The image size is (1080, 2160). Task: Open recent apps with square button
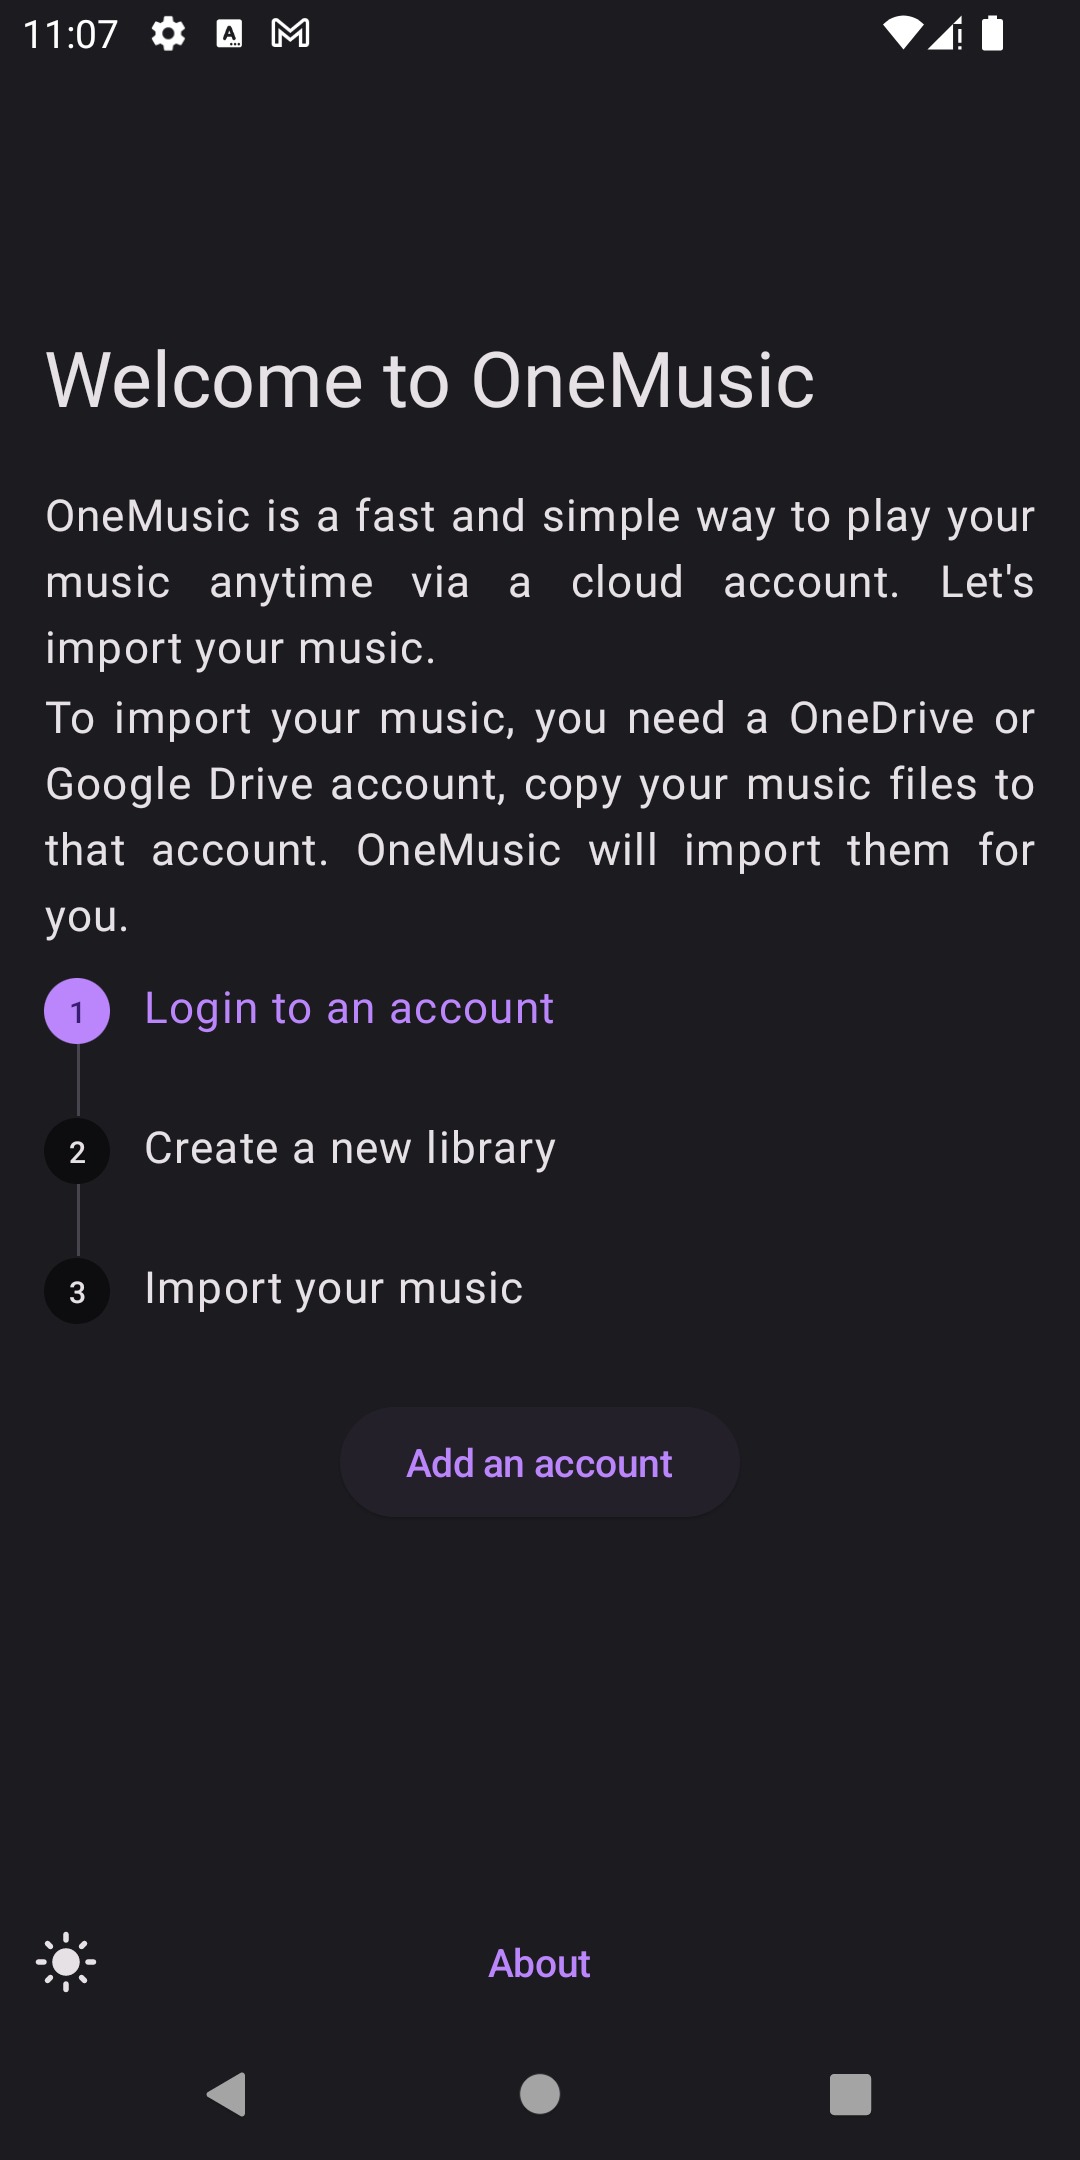click(x=851, y=2094)
